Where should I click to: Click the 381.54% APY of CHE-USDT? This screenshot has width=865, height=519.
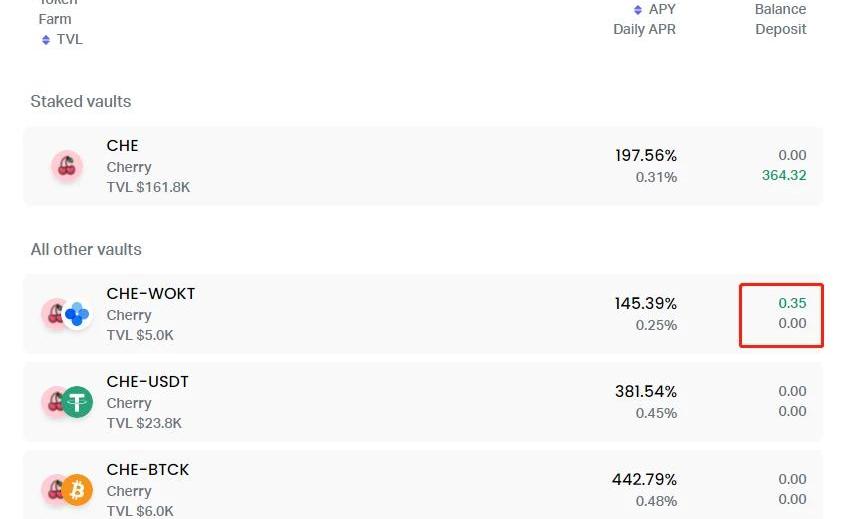[x=646, y=392]
